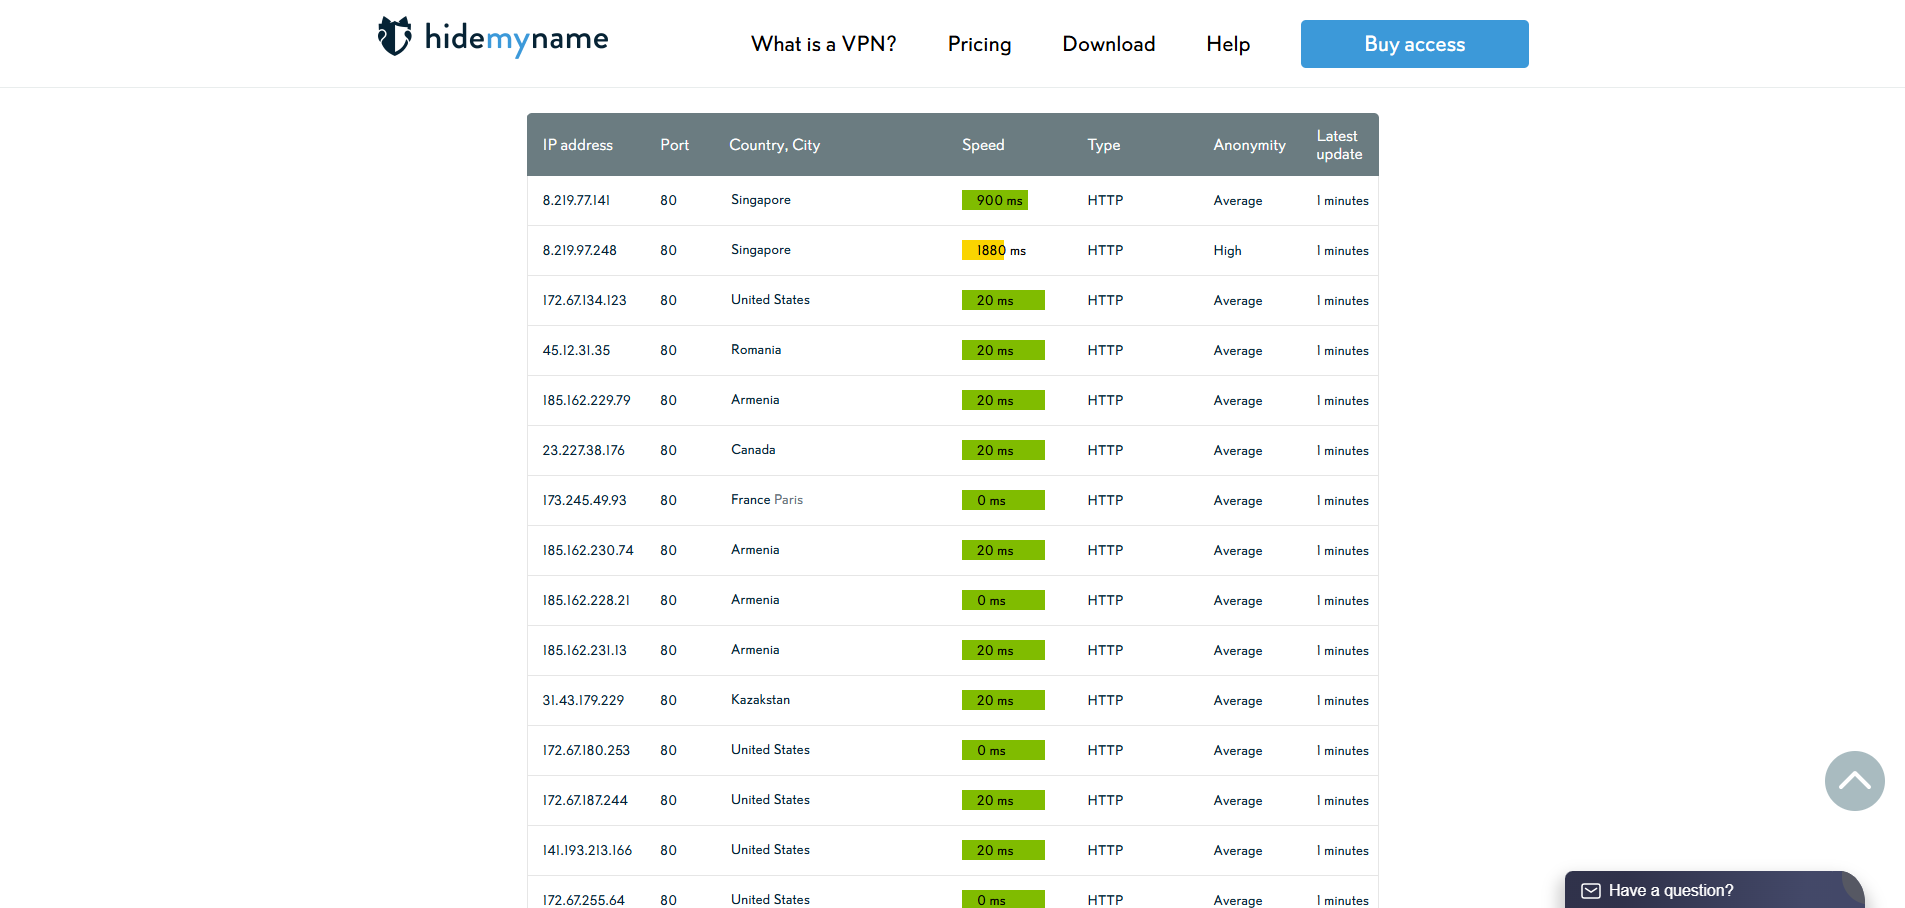Screen dimensions: 1905x908
Task: Click the 'High' anonymity value
Action: [x=1227, y=251]
